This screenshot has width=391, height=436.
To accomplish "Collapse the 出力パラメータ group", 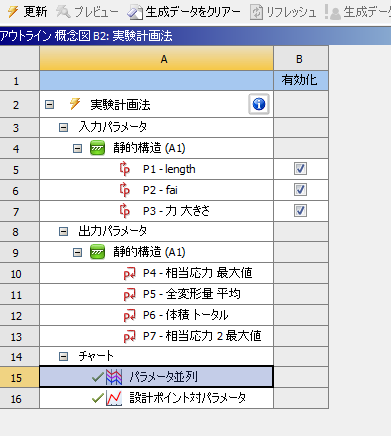I will tap(63, 231).
